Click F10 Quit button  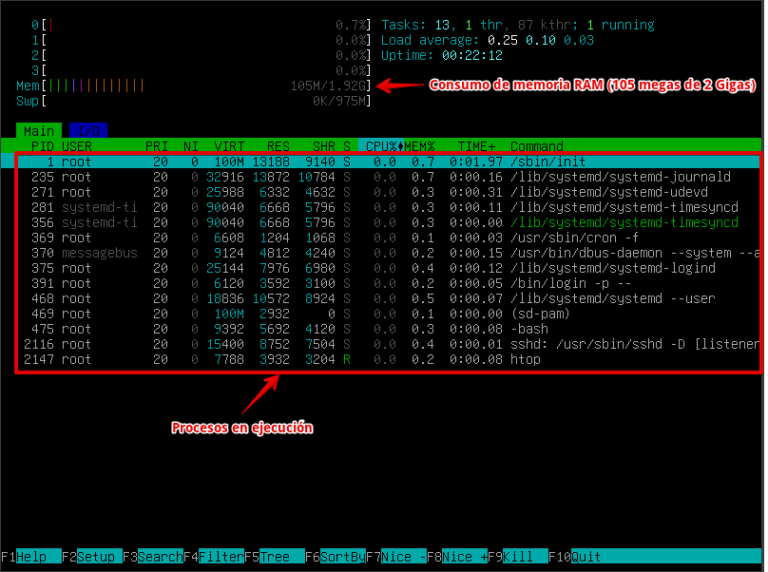click(574, 557)
